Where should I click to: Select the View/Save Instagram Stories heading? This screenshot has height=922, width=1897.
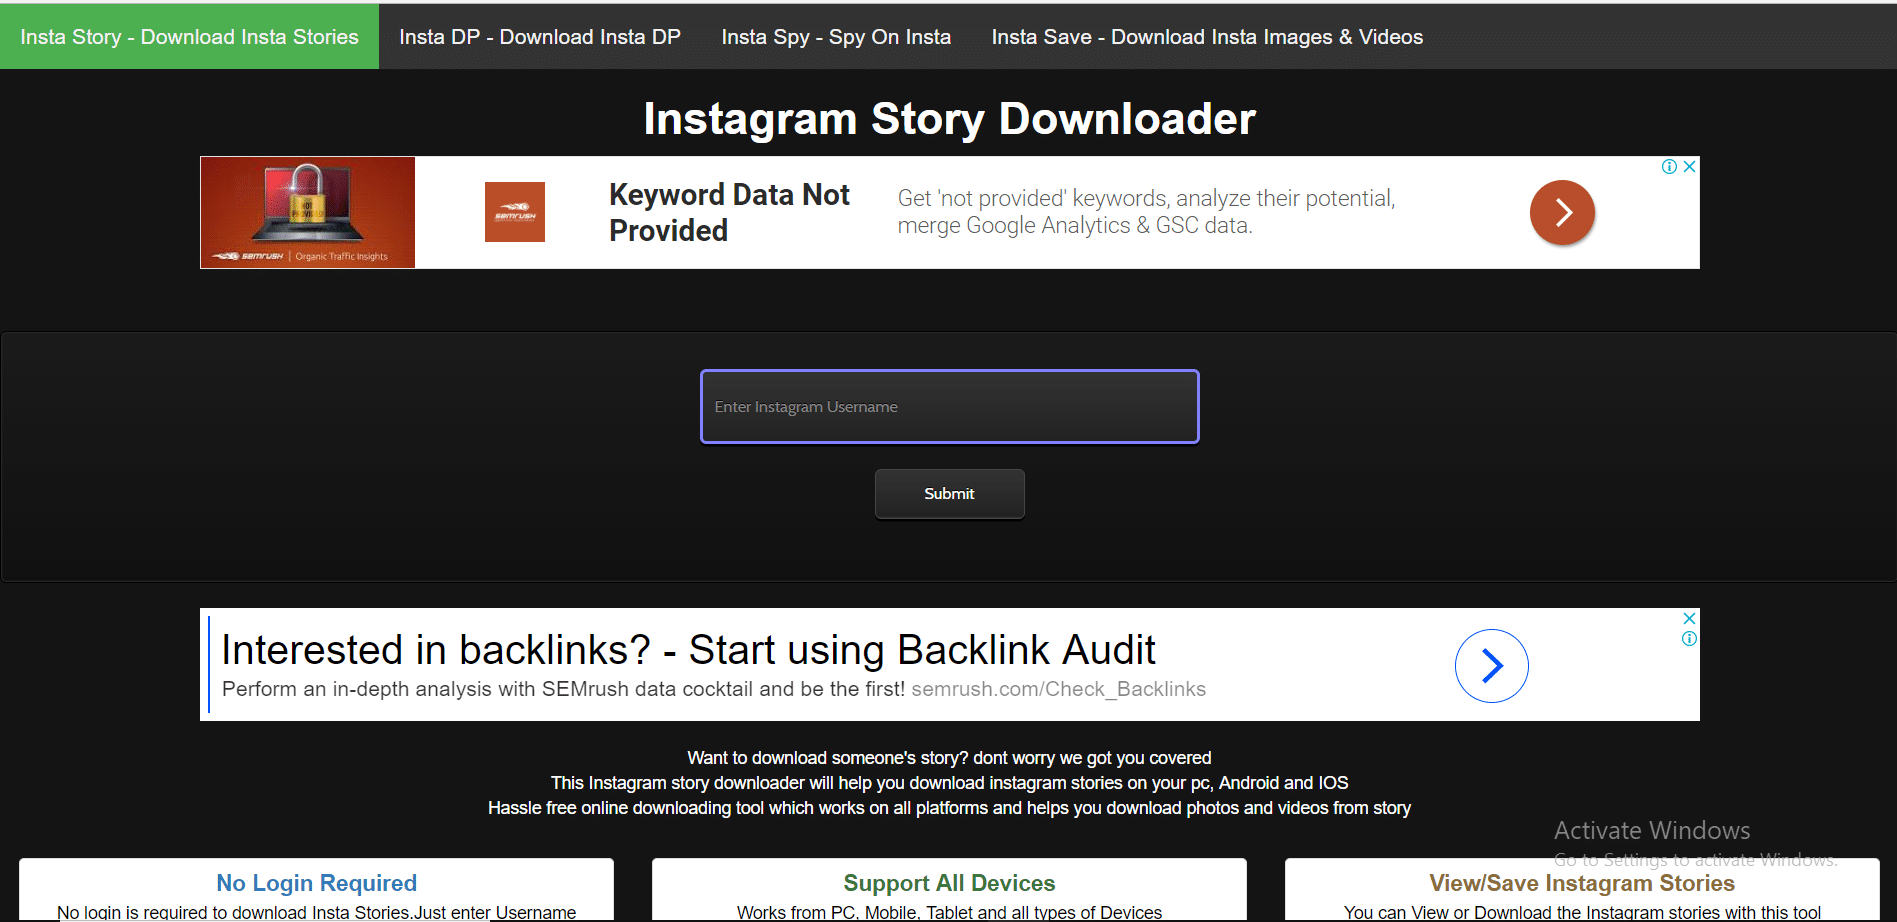[1581, 883]
